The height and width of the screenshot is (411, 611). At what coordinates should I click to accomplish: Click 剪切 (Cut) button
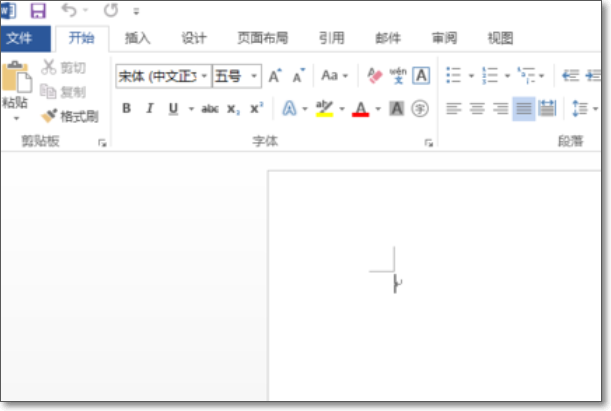tap(64, 67)
